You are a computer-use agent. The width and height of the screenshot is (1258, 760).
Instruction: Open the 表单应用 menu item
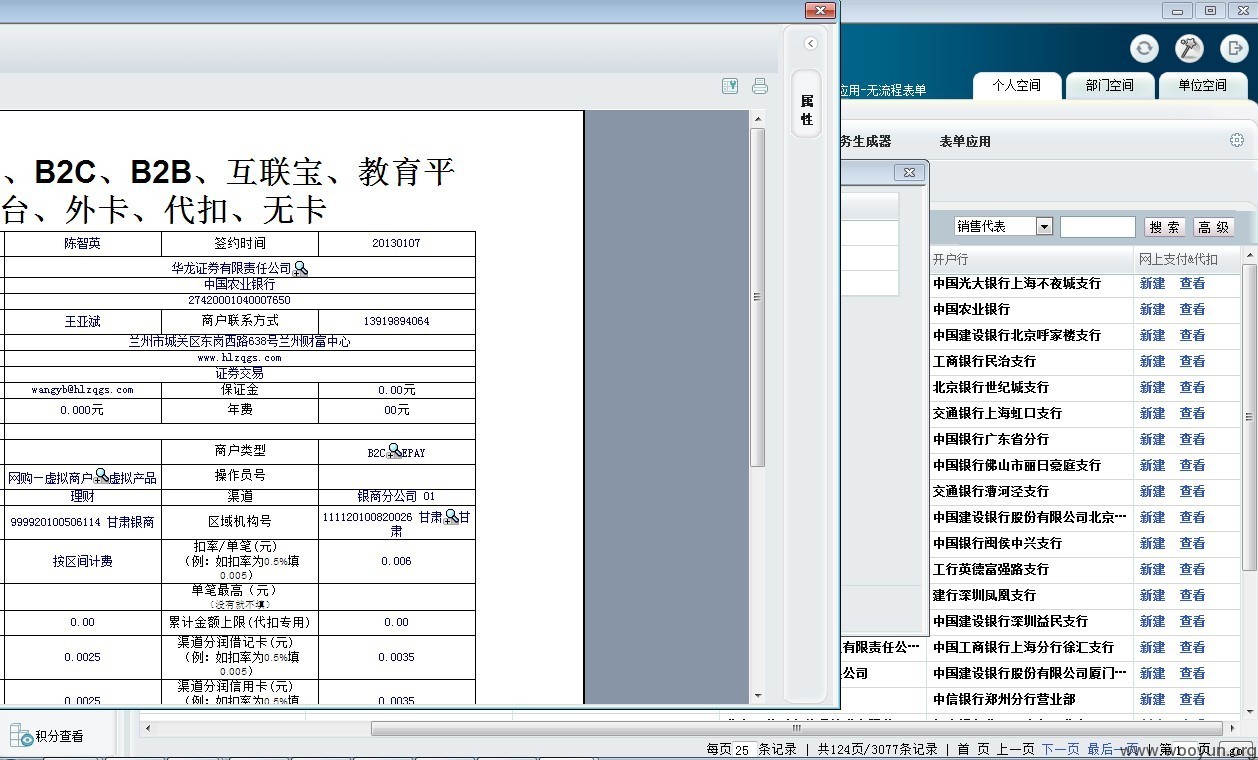[x=965, y=142]
